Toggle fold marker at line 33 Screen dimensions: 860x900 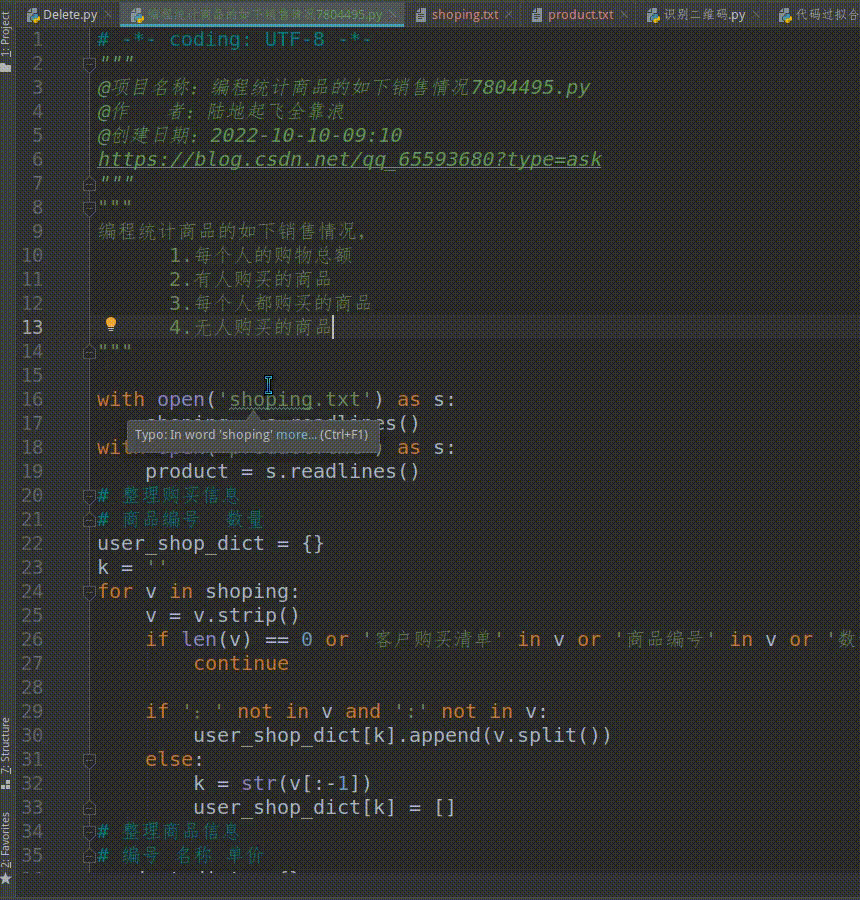click(89, 809)
